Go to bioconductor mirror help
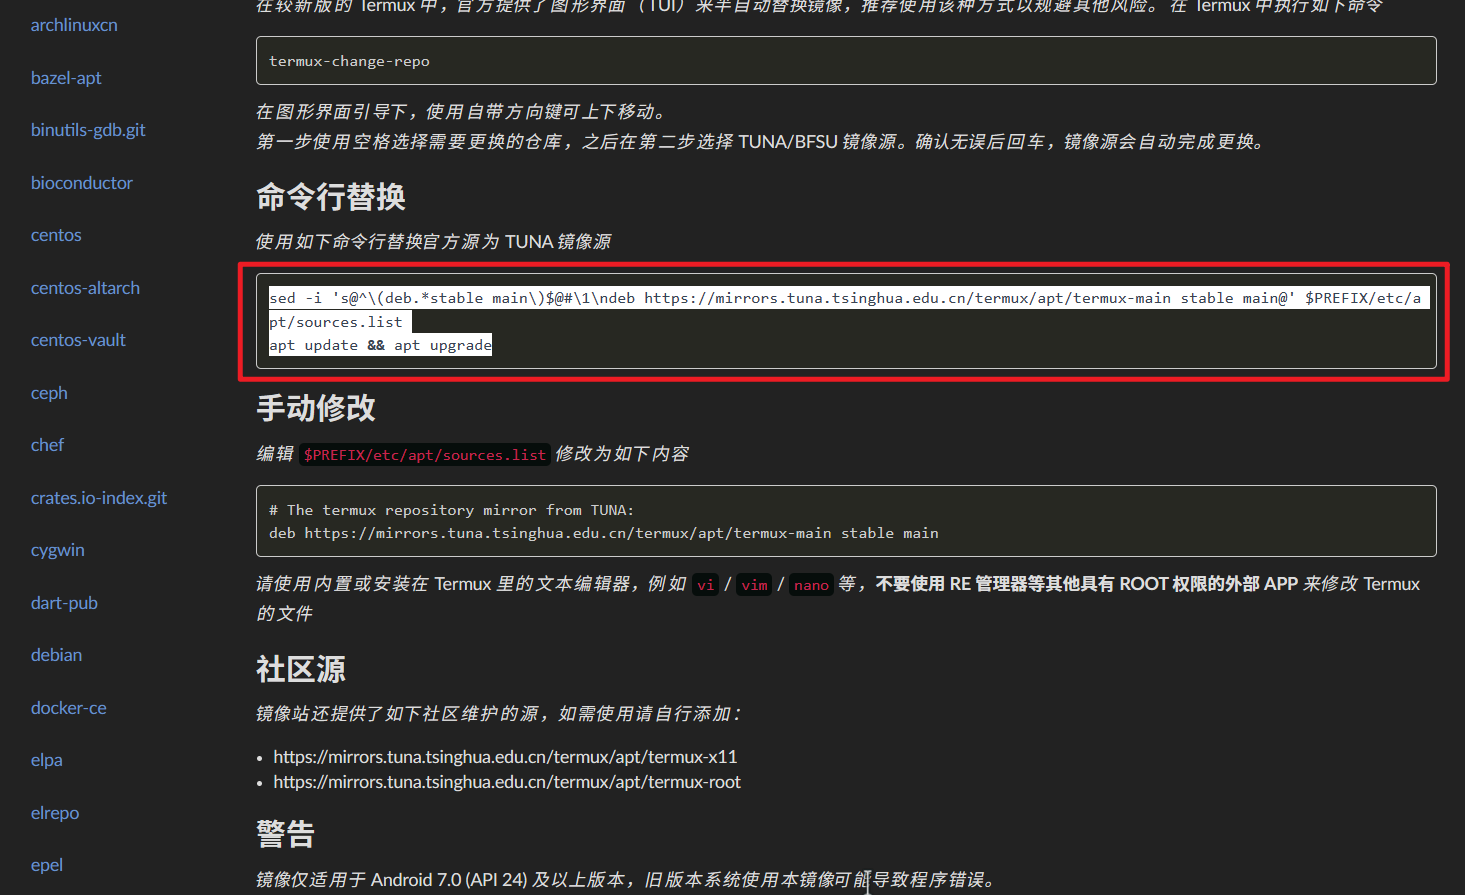Screen dimensions: 1465x895 82,183
